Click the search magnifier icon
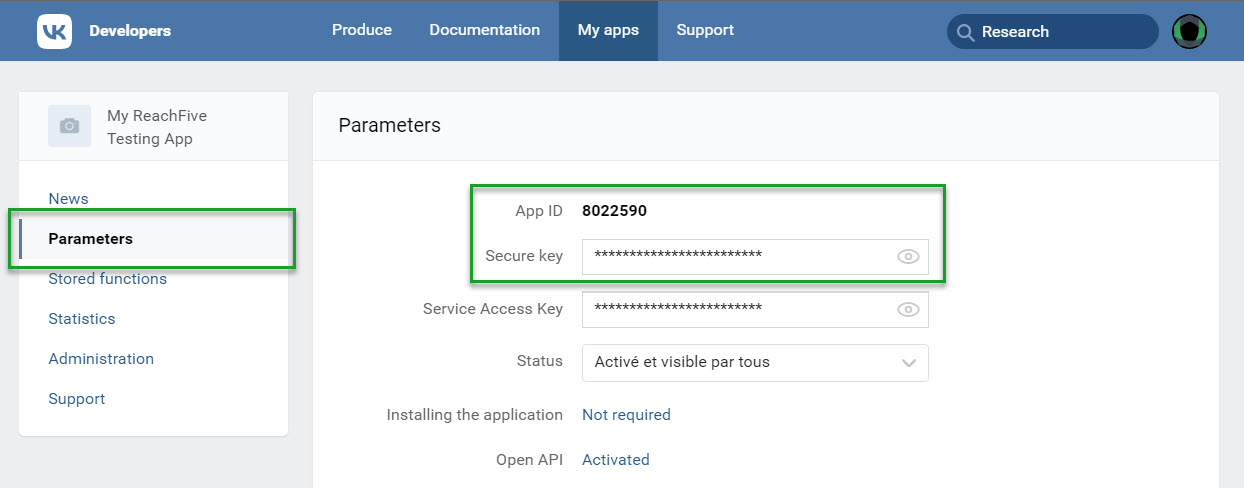1244x488 pixels. [x=965, y=32]
